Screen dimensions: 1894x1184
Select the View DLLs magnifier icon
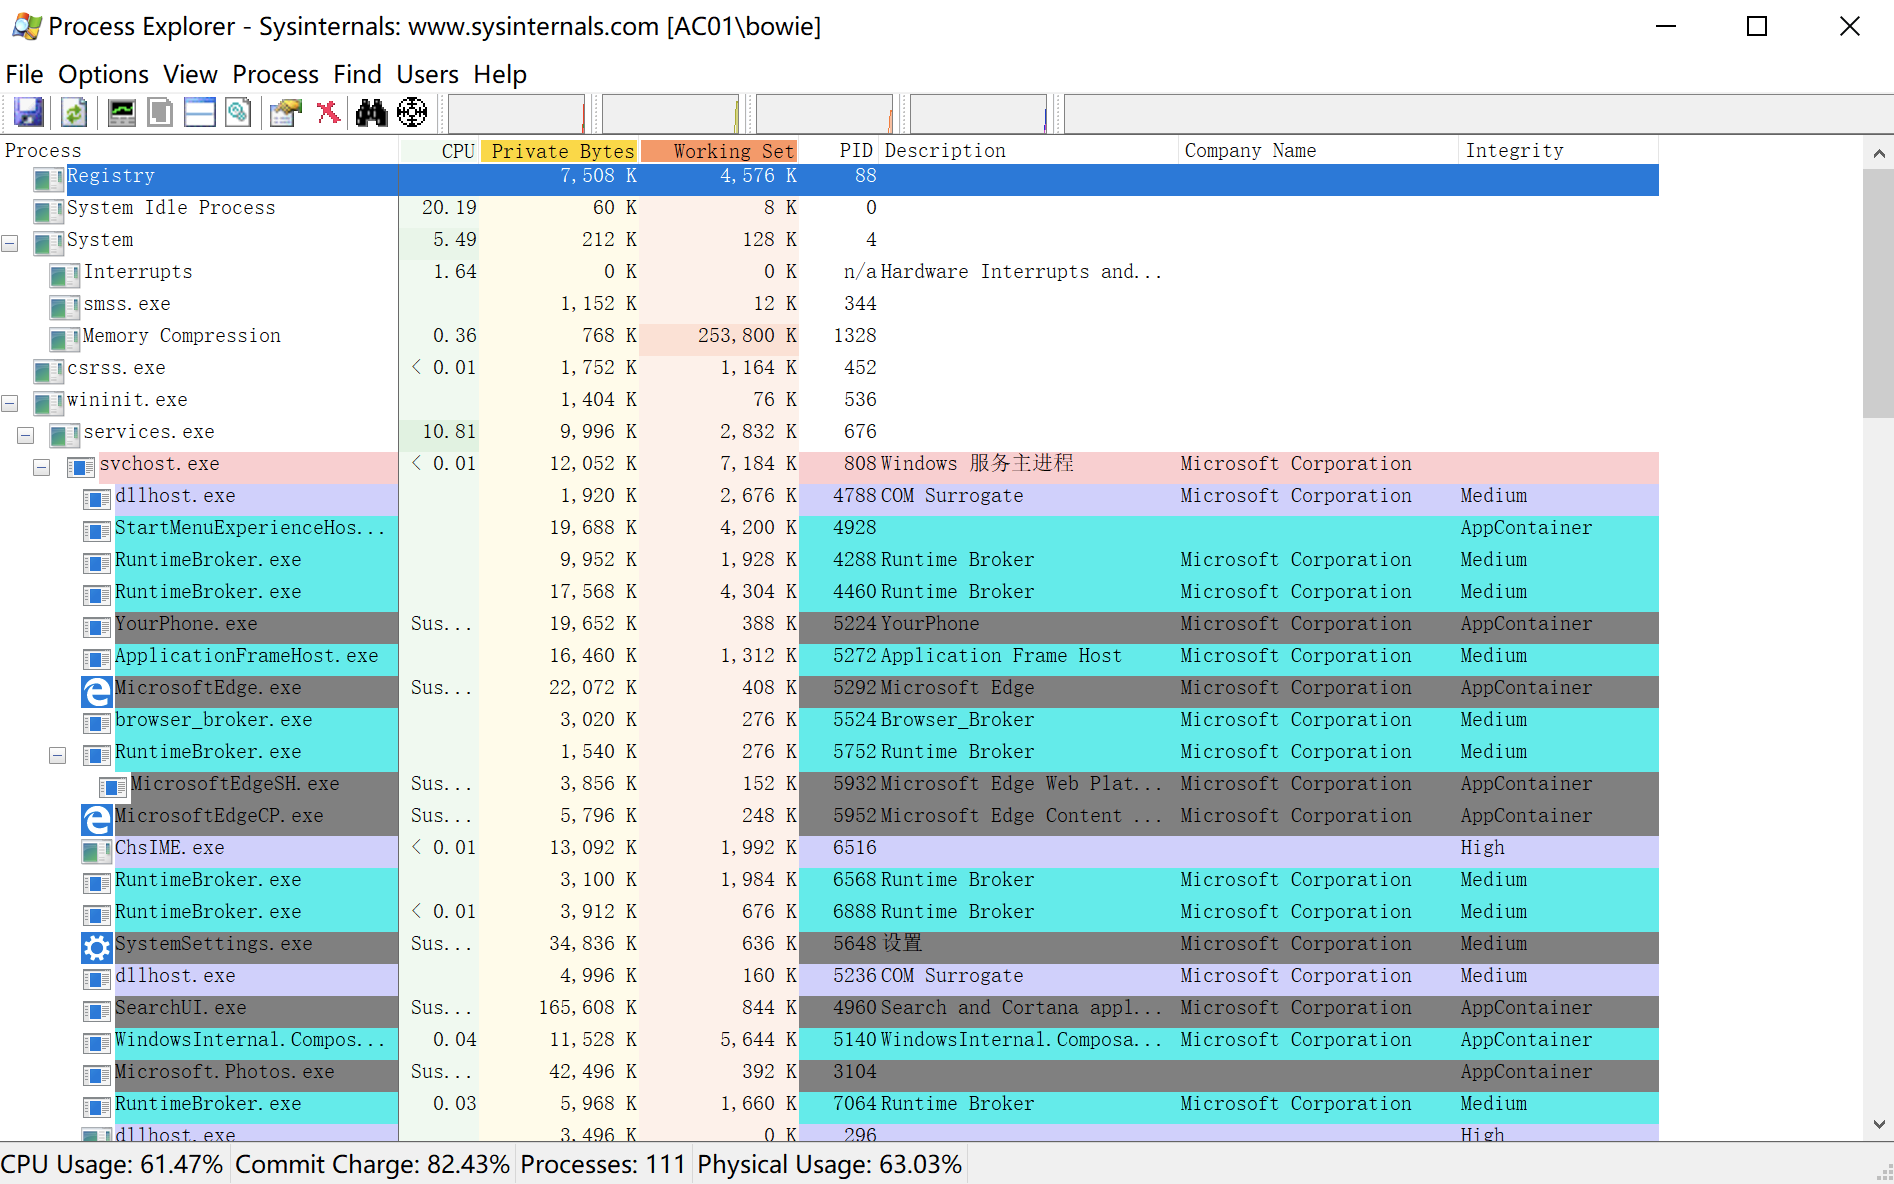point(238,112)
